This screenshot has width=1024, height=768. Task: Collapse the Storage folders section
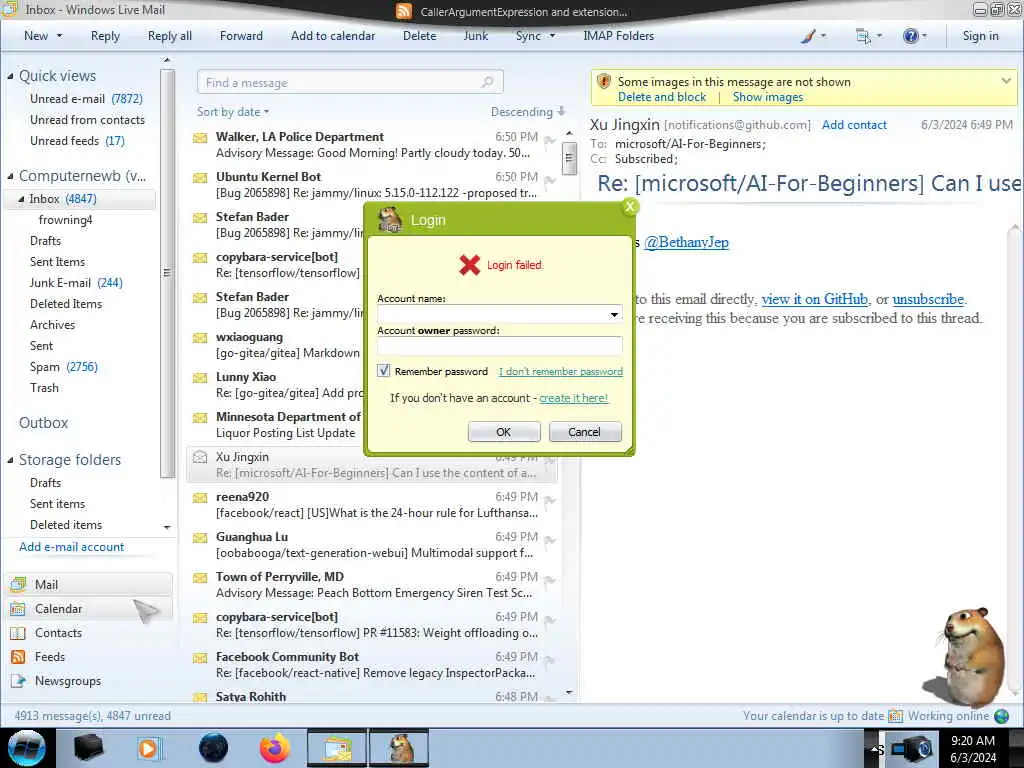[10, 460]
